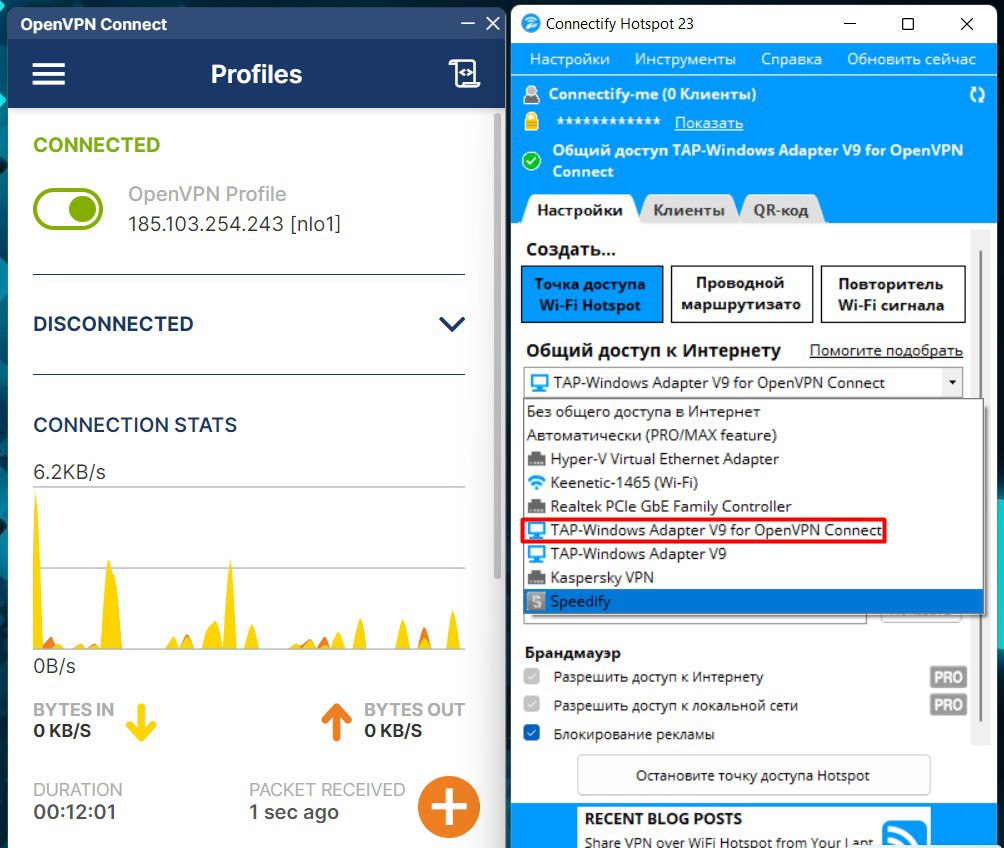This screenshot has width=1004, height=848.
Task: Uncheck the ad blocking checkbox
Action: pyautogui.click(x=533, y=734)
